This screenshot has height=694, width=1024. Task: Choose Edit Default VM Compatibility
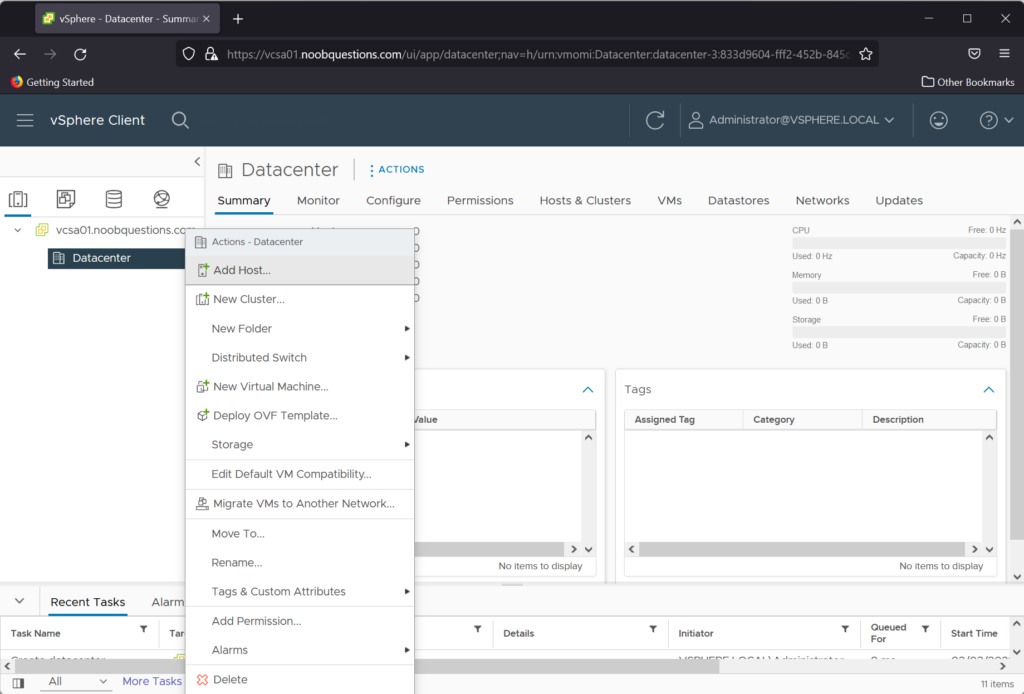[300, 474]
